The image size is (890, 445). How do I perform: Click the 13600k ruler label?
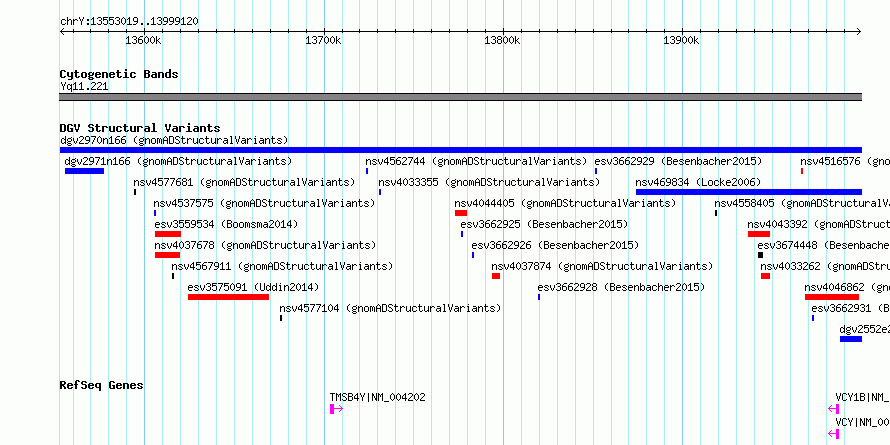coord(143,40)
